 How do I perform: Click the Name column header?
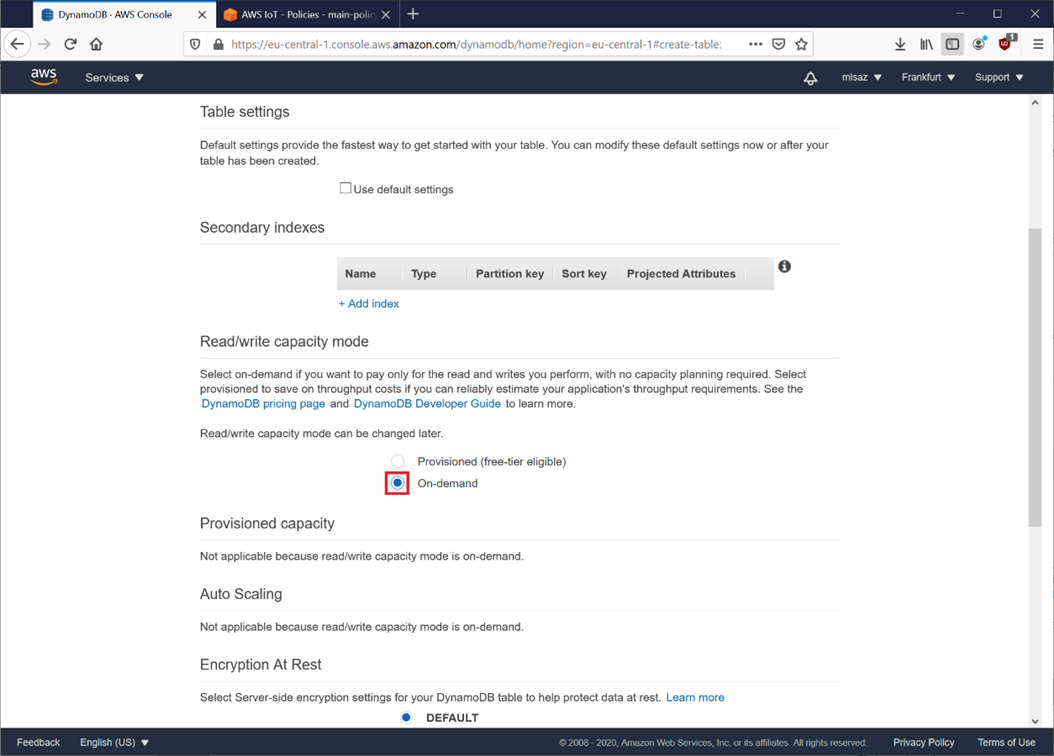tap(360, 274)
